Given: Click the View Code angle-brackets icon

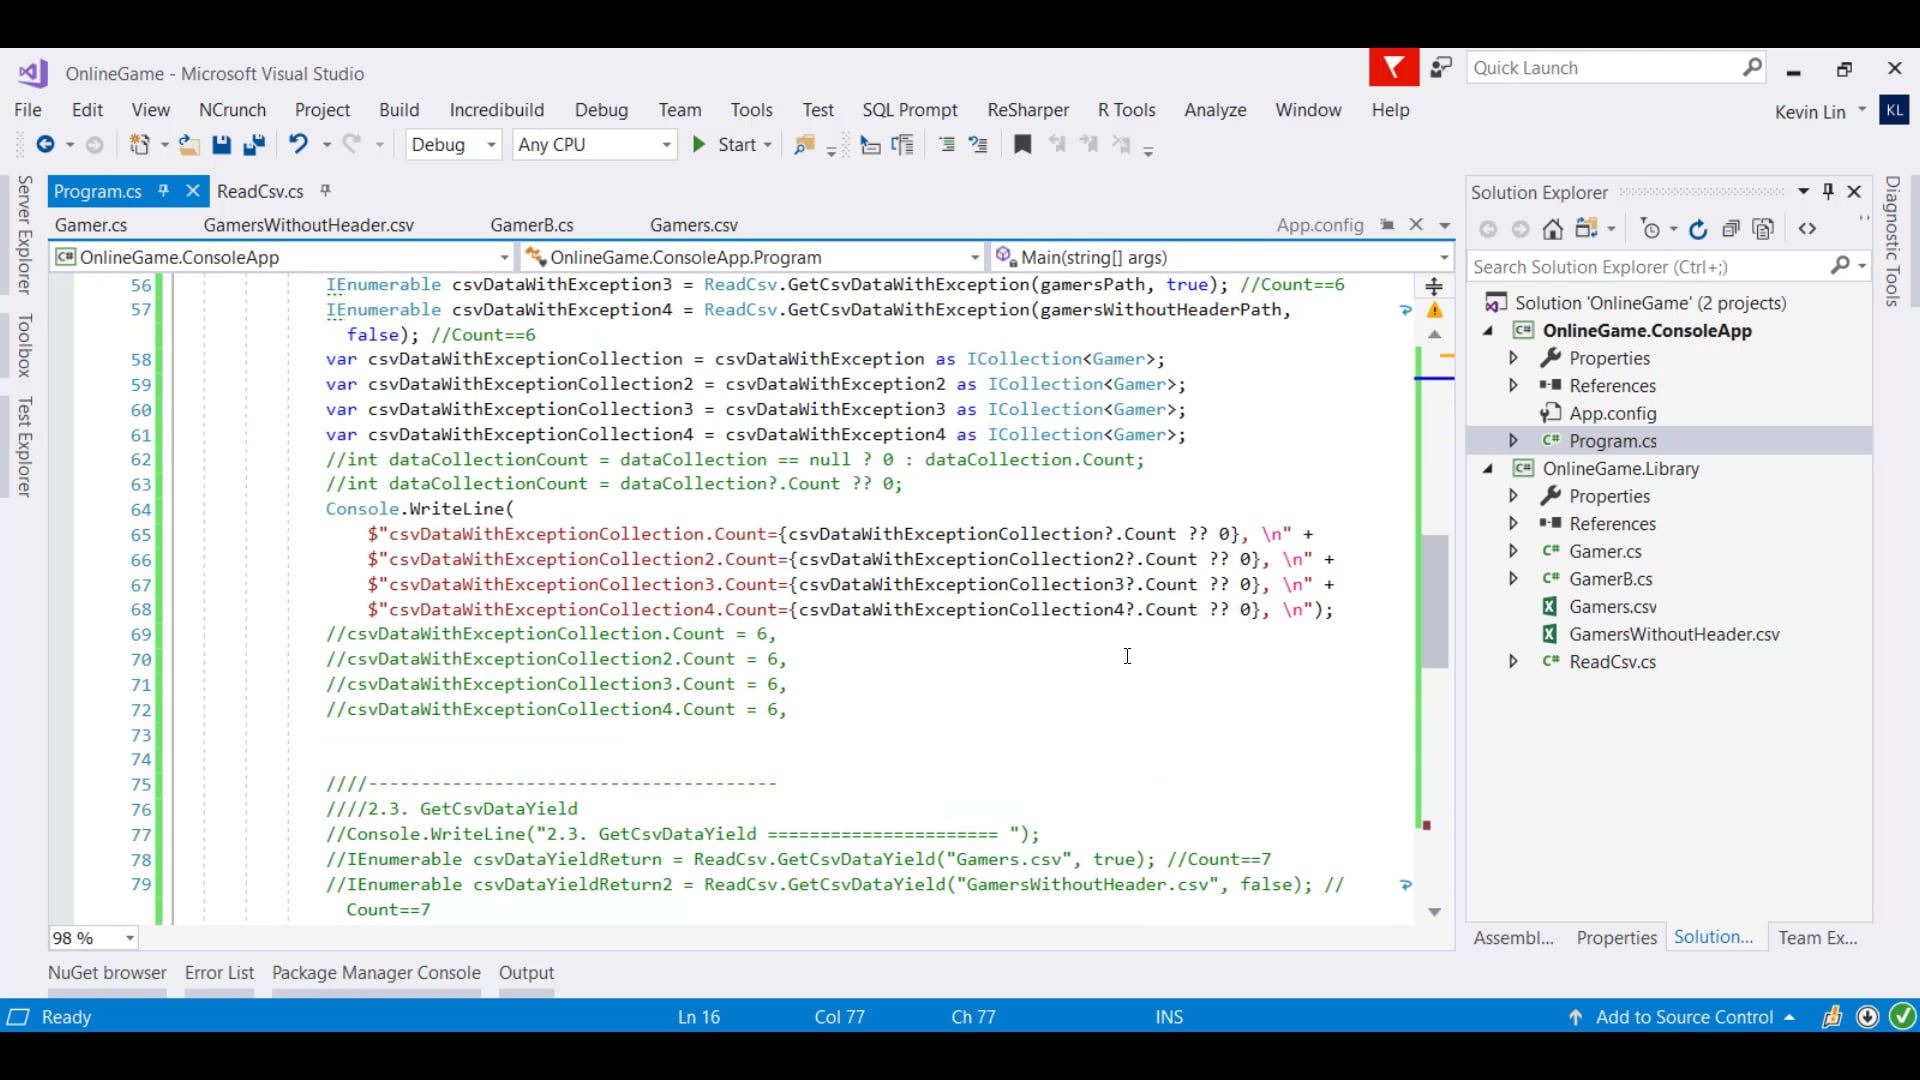Looking at the screenshot, I should 1807,229.
